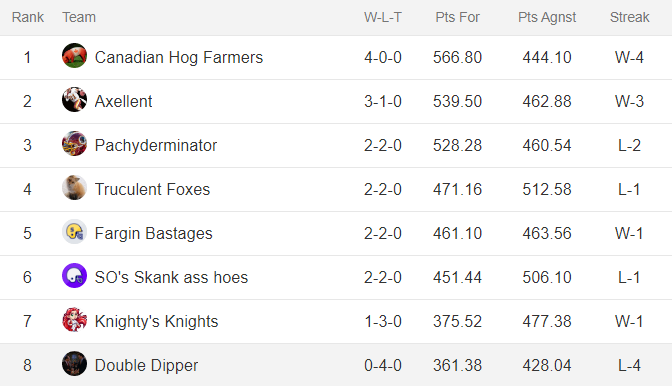Viewport: 672px width, 386px height.
Task: Select the Pachyderminator helmet avatar
Action: 75,144
